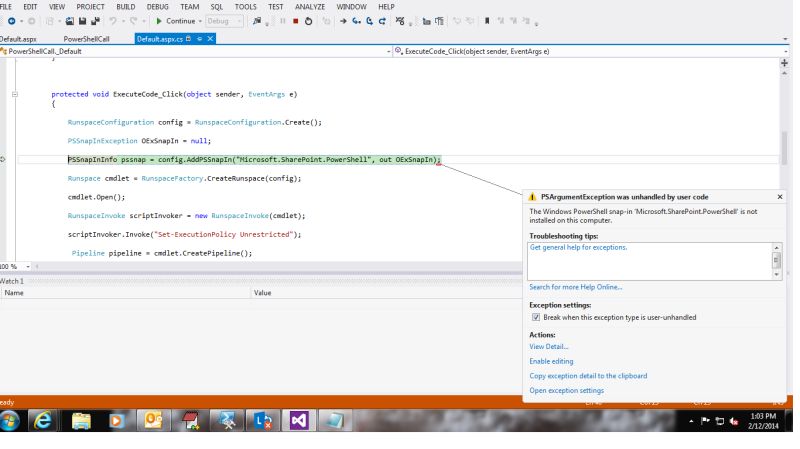800x449 pixels.
Task: Collapse the ExecuteCode_Click method outline
Action: click(15, 94)
